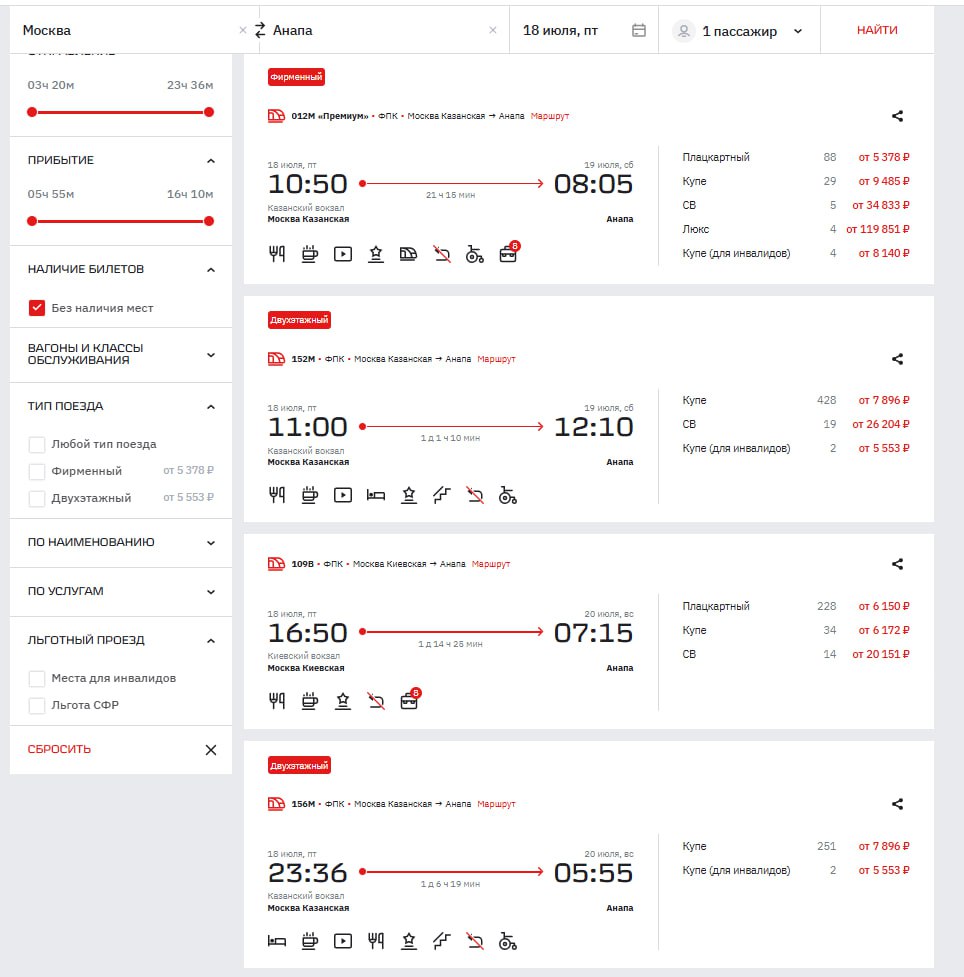The height and width of the screenshot is (977, 964).
Task: Tick the «Места для инвалидов» checkbox
Action: pos(37,678)
